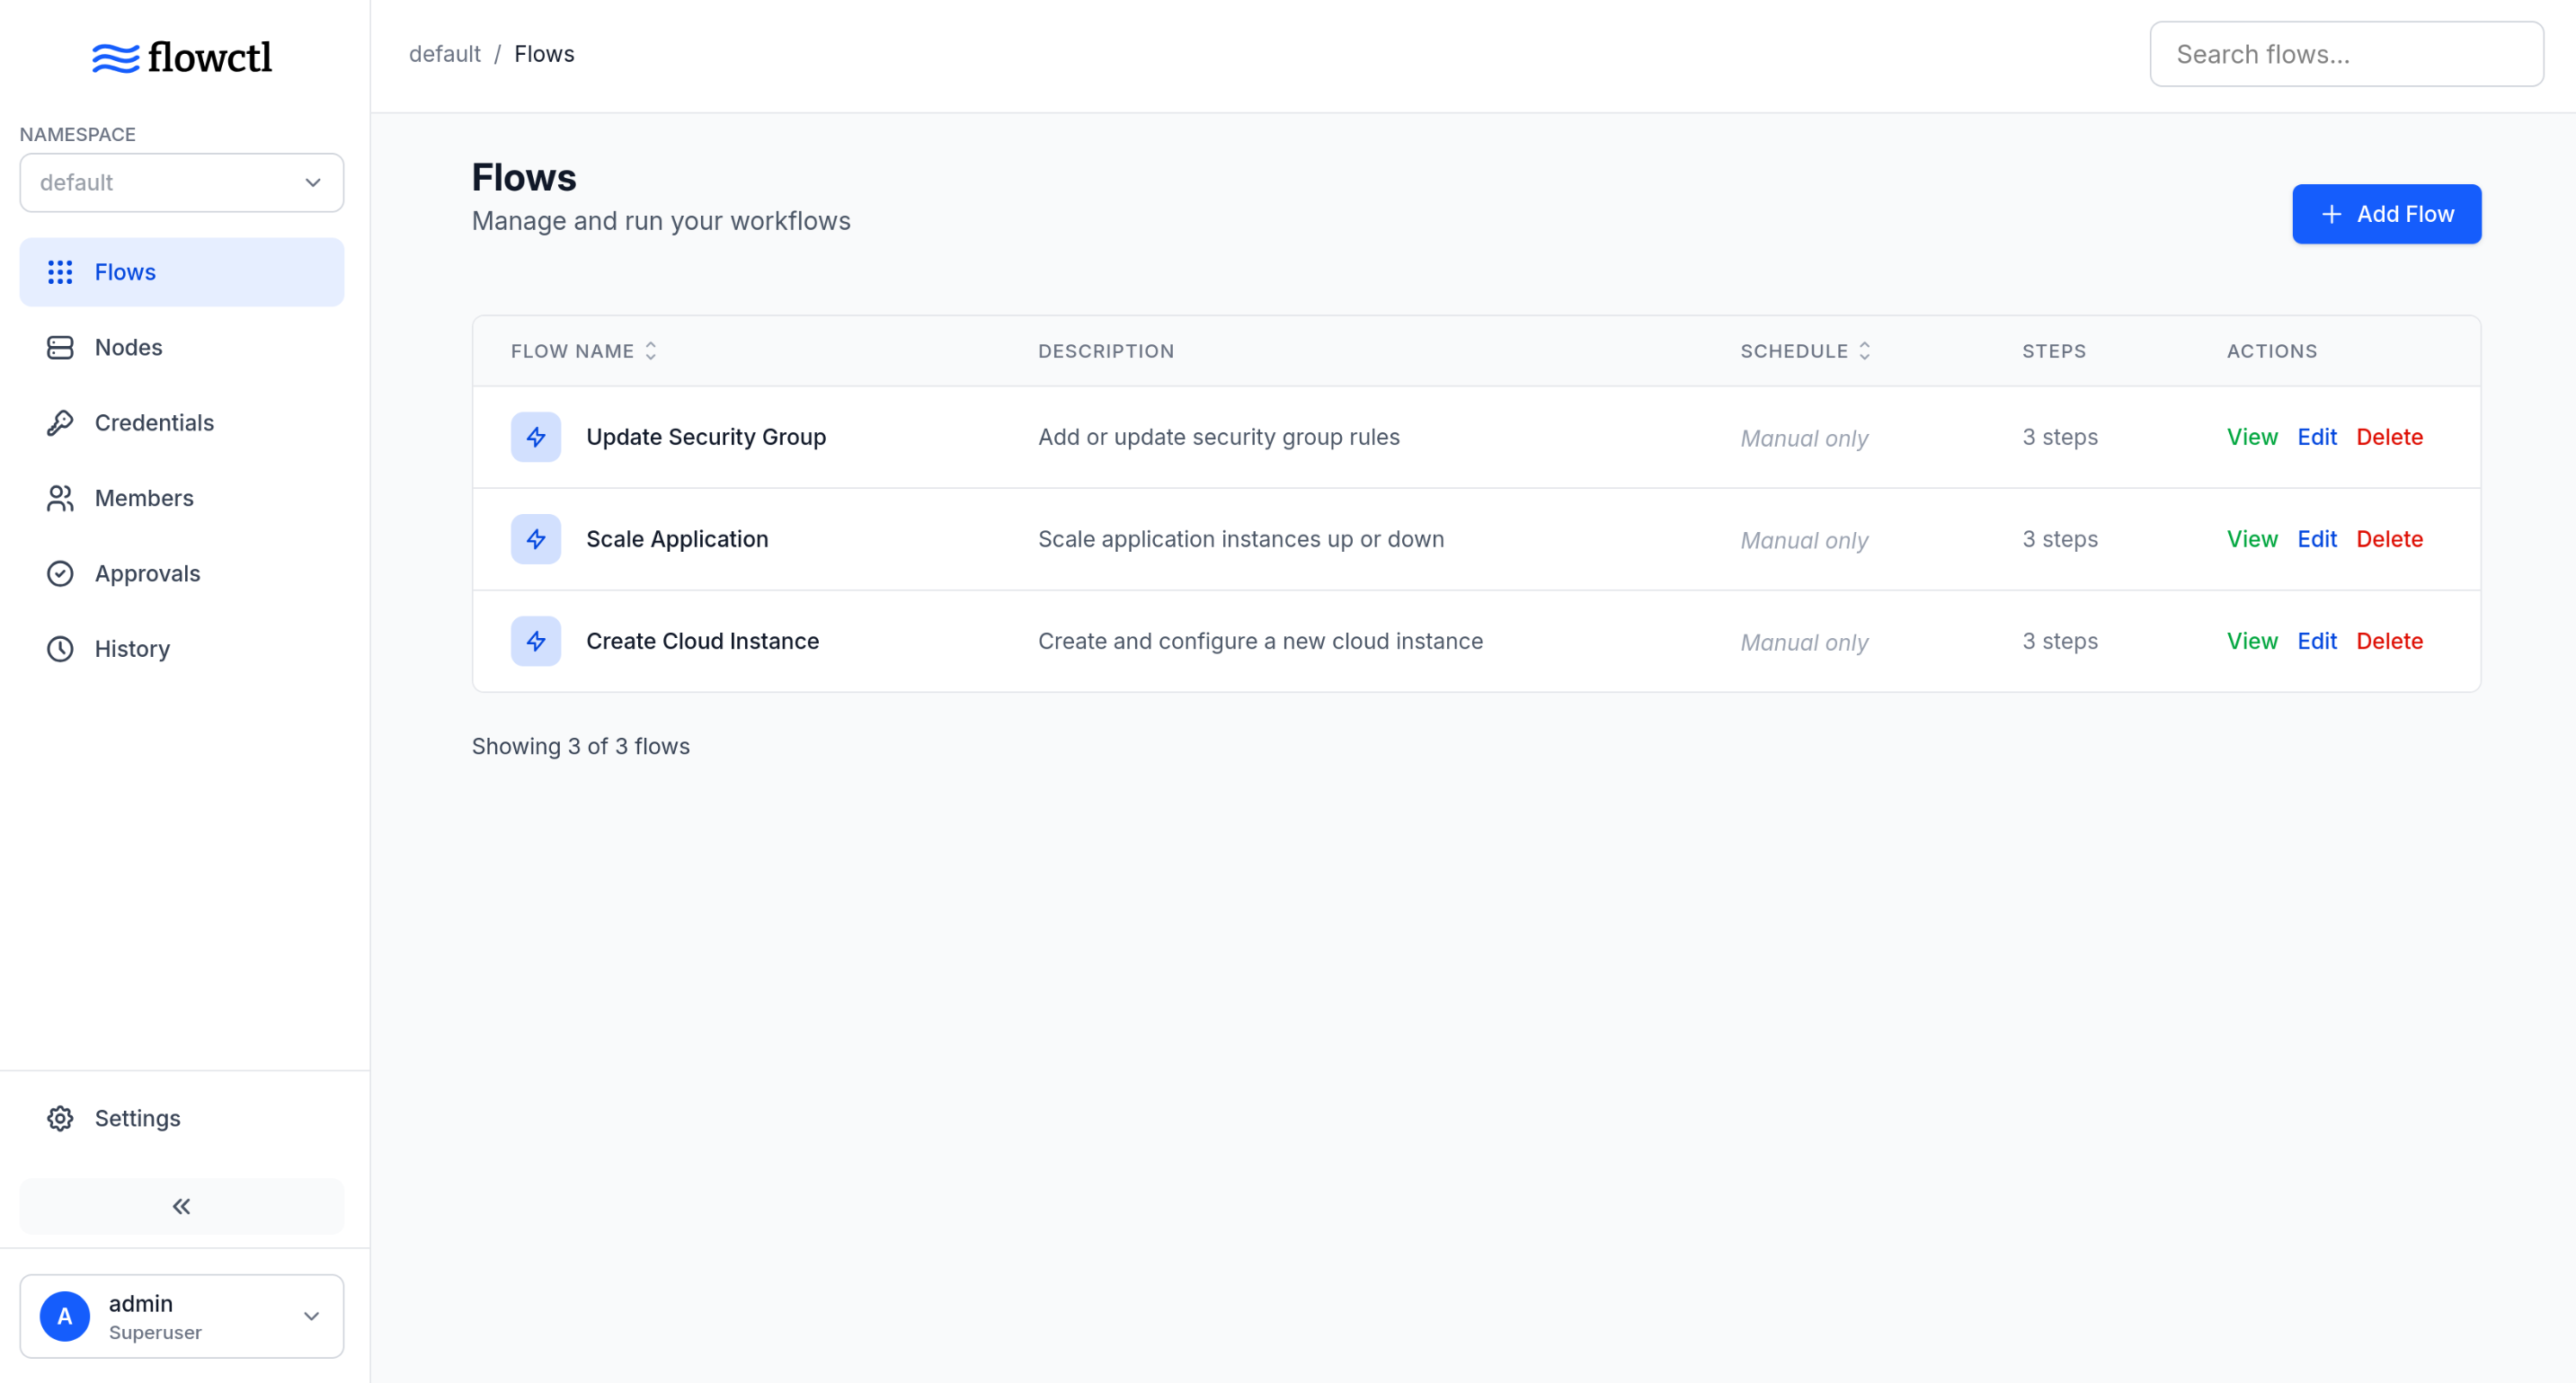Navigate to default breadcrumb link
2576x1383 pixels.
(x=444, y=54)
